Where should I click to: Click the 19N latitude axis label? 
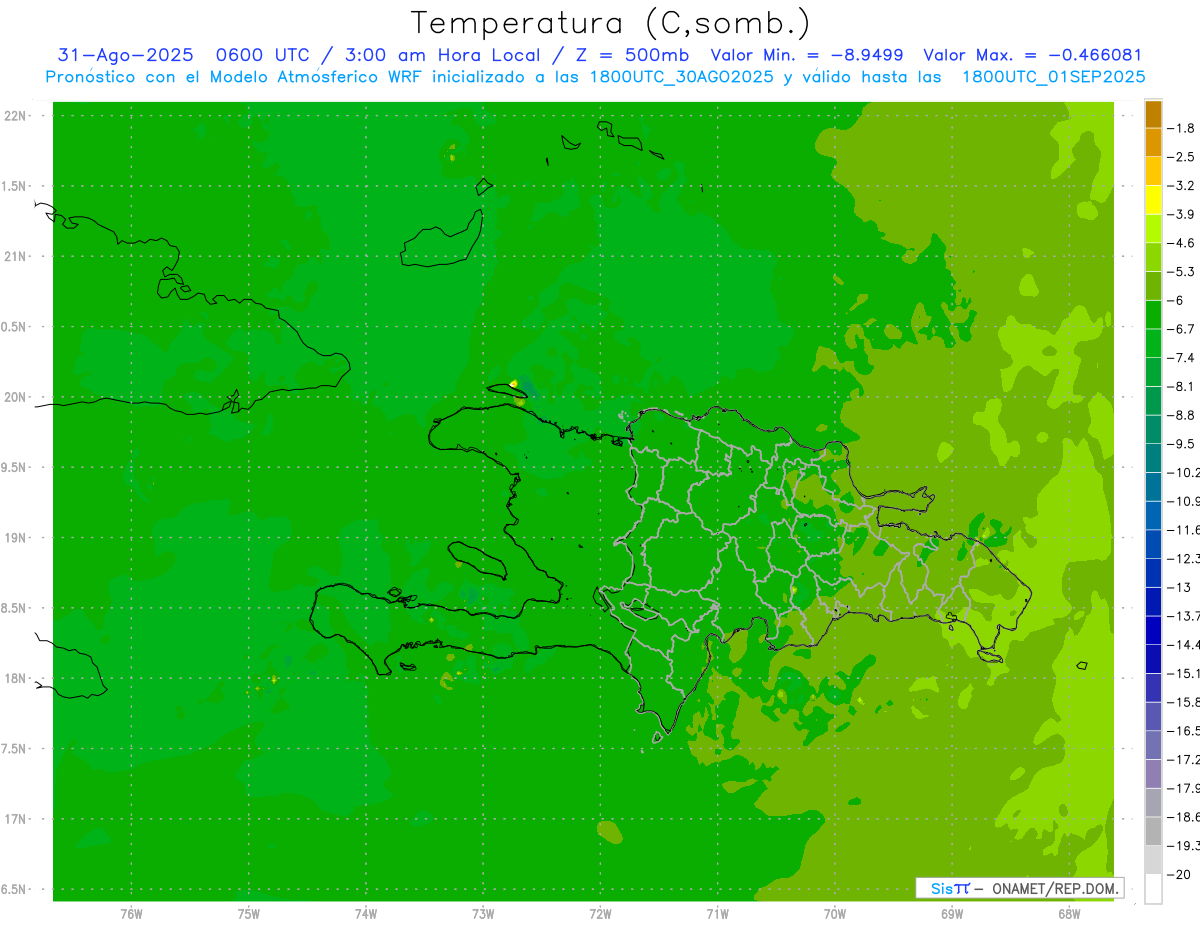[17, 538]
